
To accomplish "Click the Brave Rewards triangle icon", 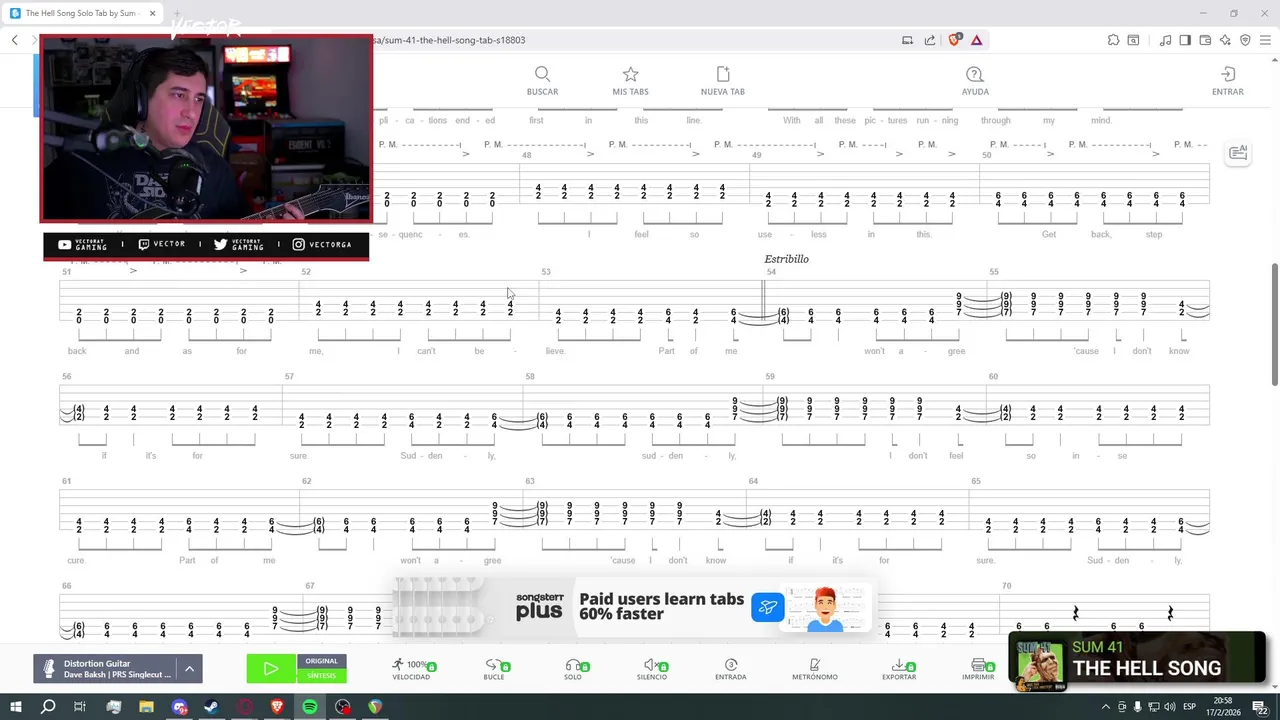I will coord(976,40).
